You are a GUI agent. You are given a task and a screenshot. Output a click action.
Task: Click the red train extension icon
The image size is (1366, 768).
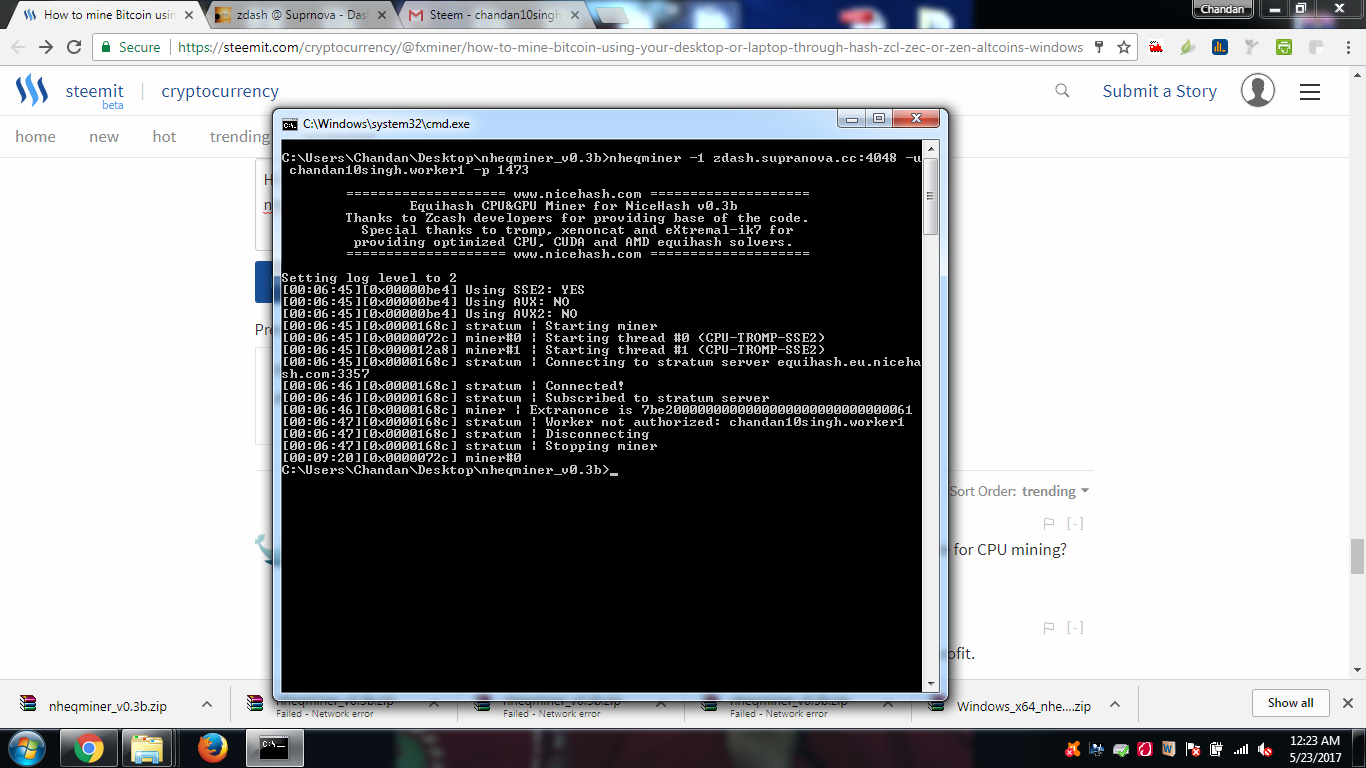point(1157,47)
